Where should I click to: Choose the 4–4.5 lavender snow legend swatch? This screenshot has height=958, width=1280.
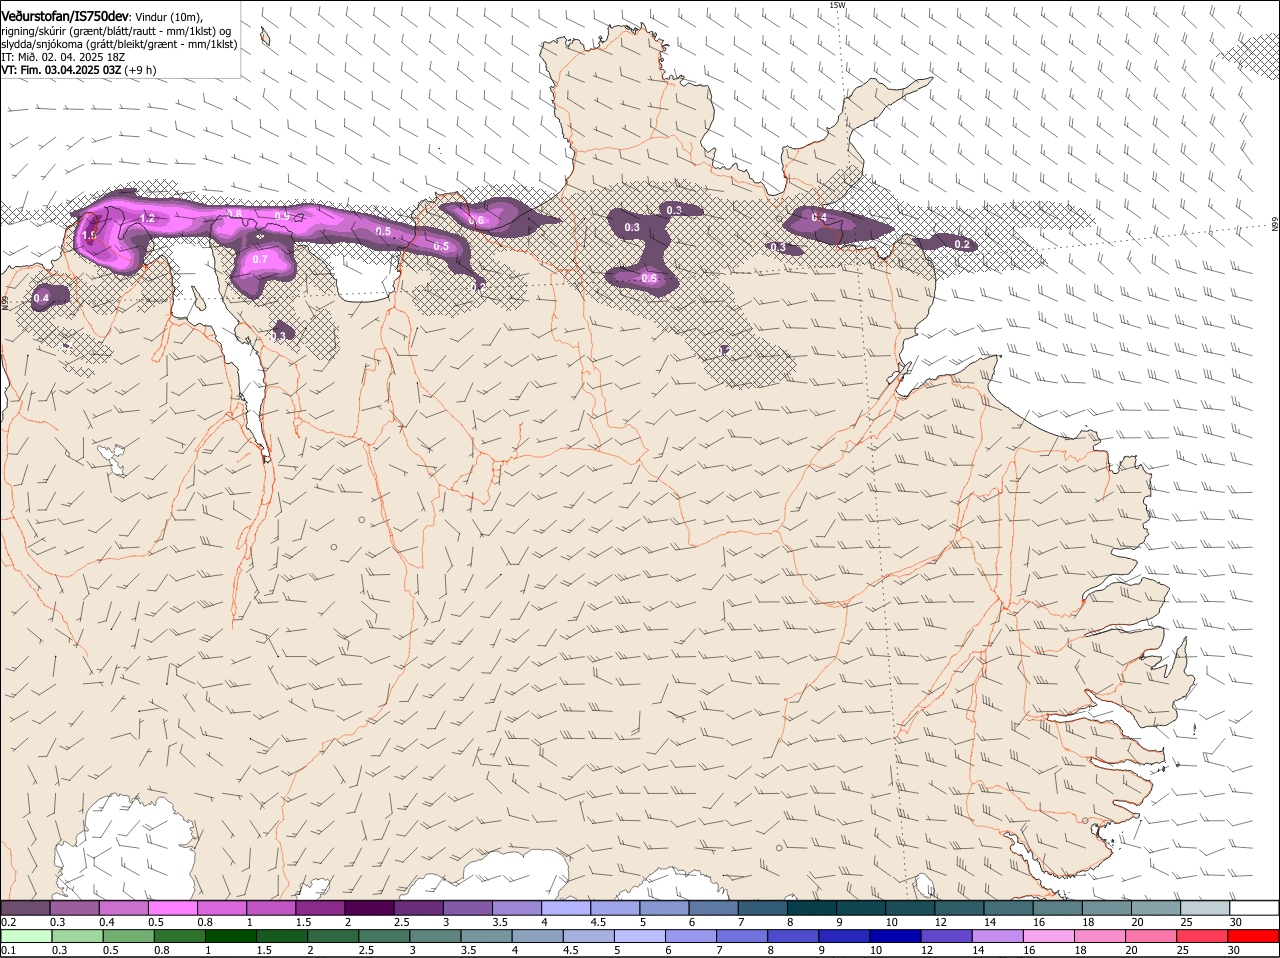click(x=566, y=907)
